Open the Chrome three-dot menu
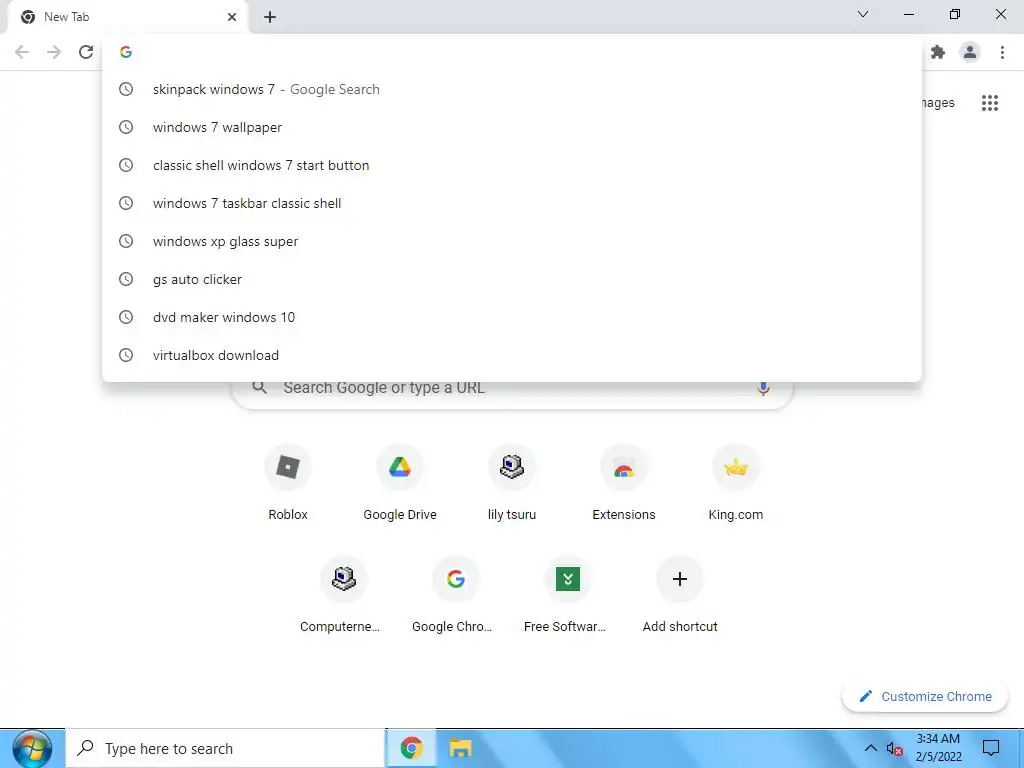Screen dimensions: 1024x768 (1002, 52)
